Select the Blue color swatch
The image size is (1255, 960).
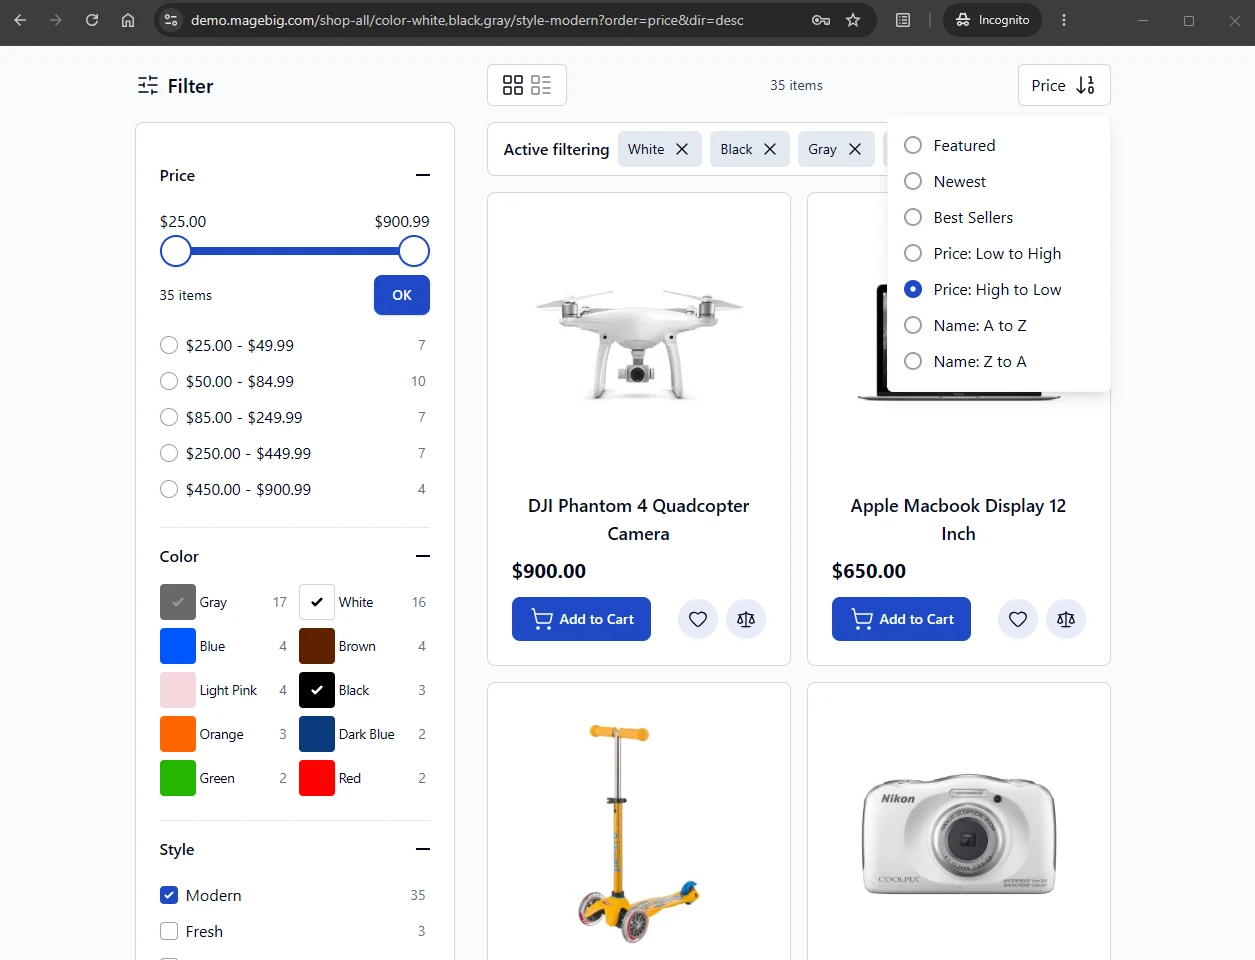click(x=178, y=646)
